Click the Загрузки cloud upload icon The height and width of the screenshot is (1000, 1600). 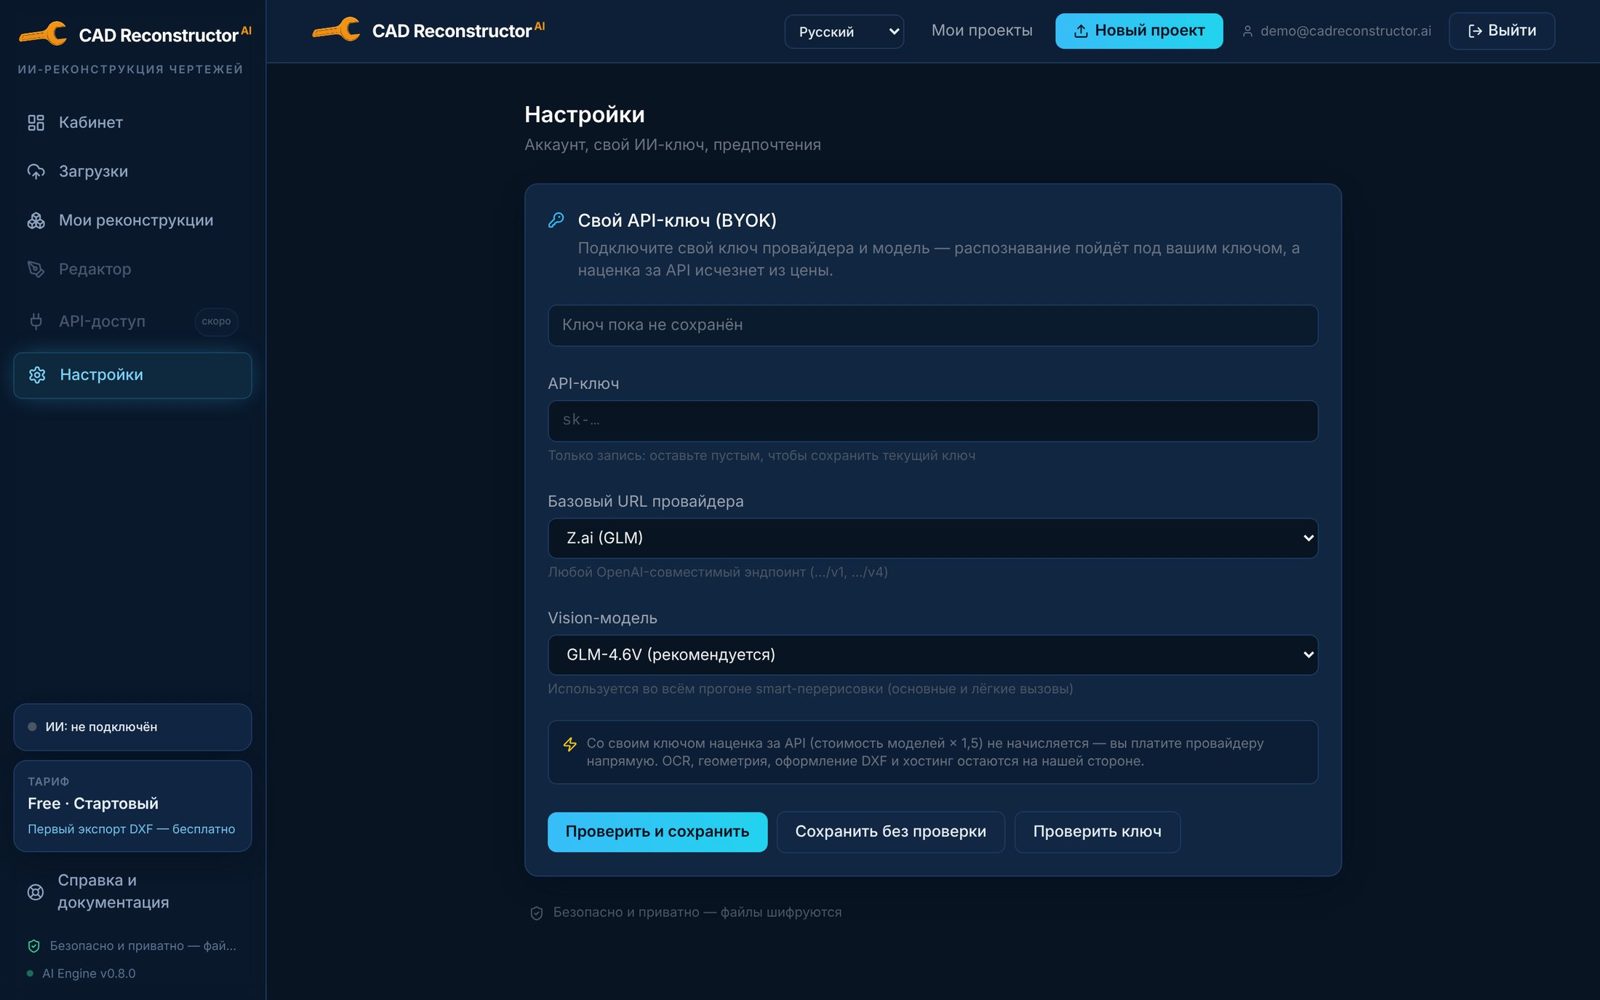[36, 172]
